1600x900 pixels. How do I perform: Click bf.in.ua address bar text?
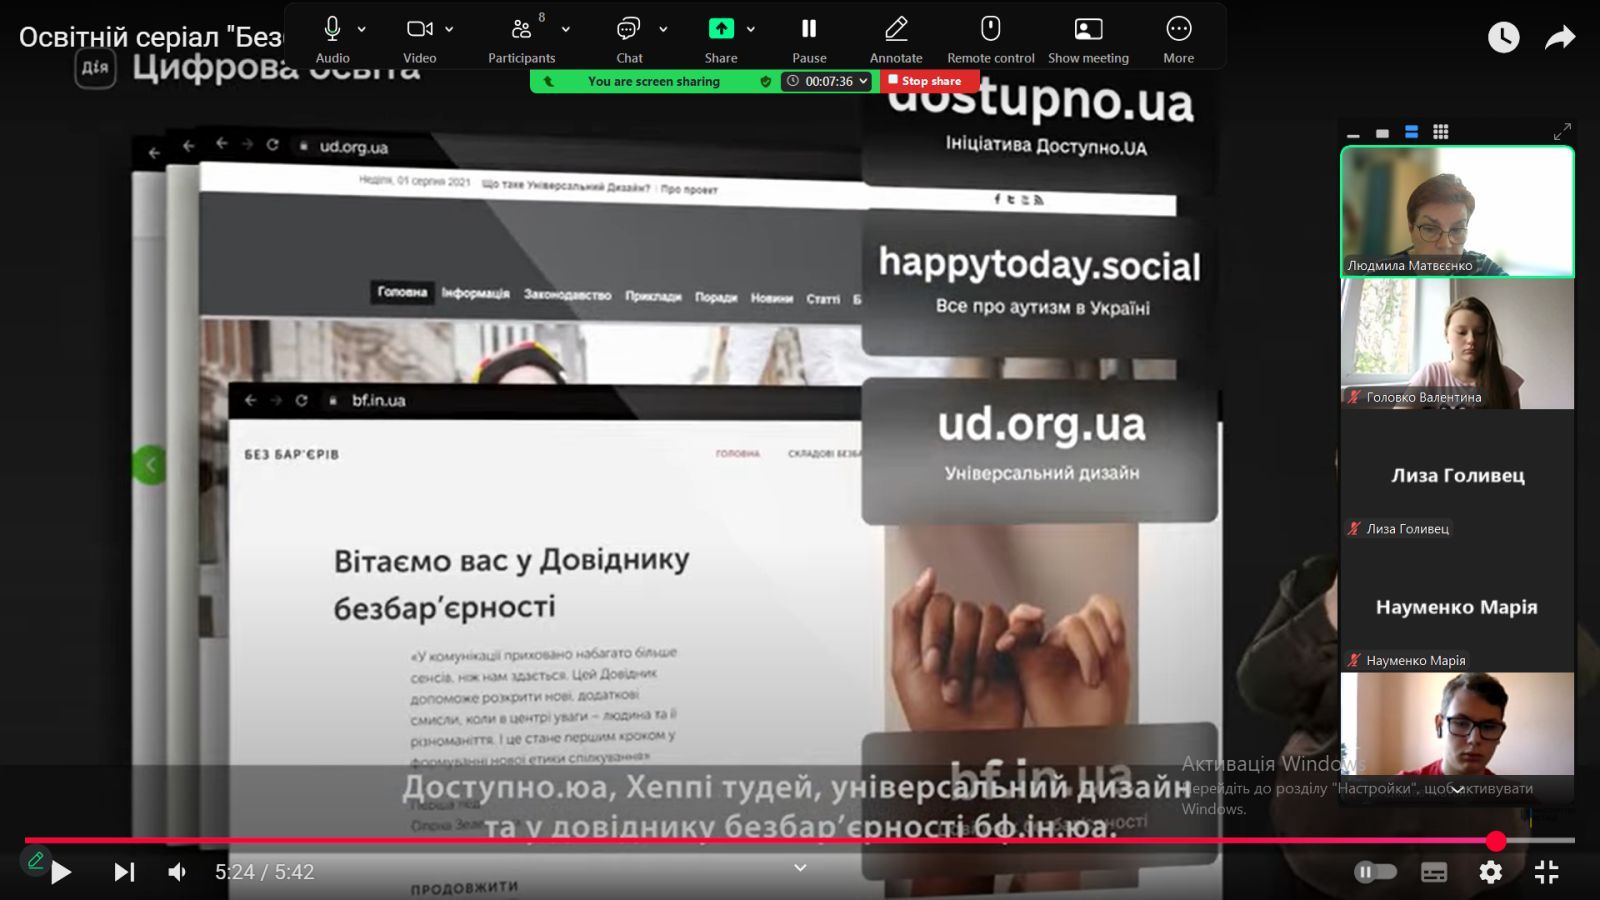(378, 400)
